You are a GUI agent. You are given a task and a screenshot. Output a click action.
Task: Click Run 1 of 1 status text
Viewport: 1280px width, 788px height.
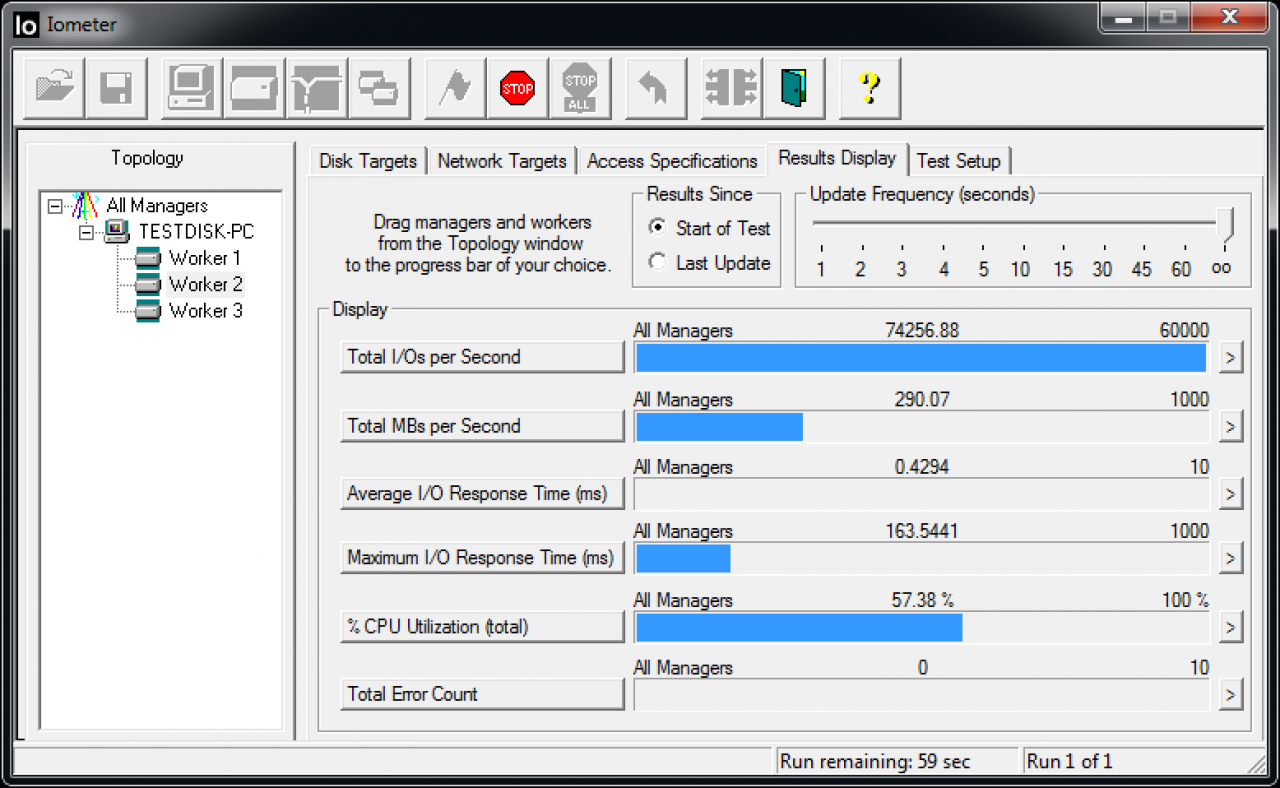1069,762
